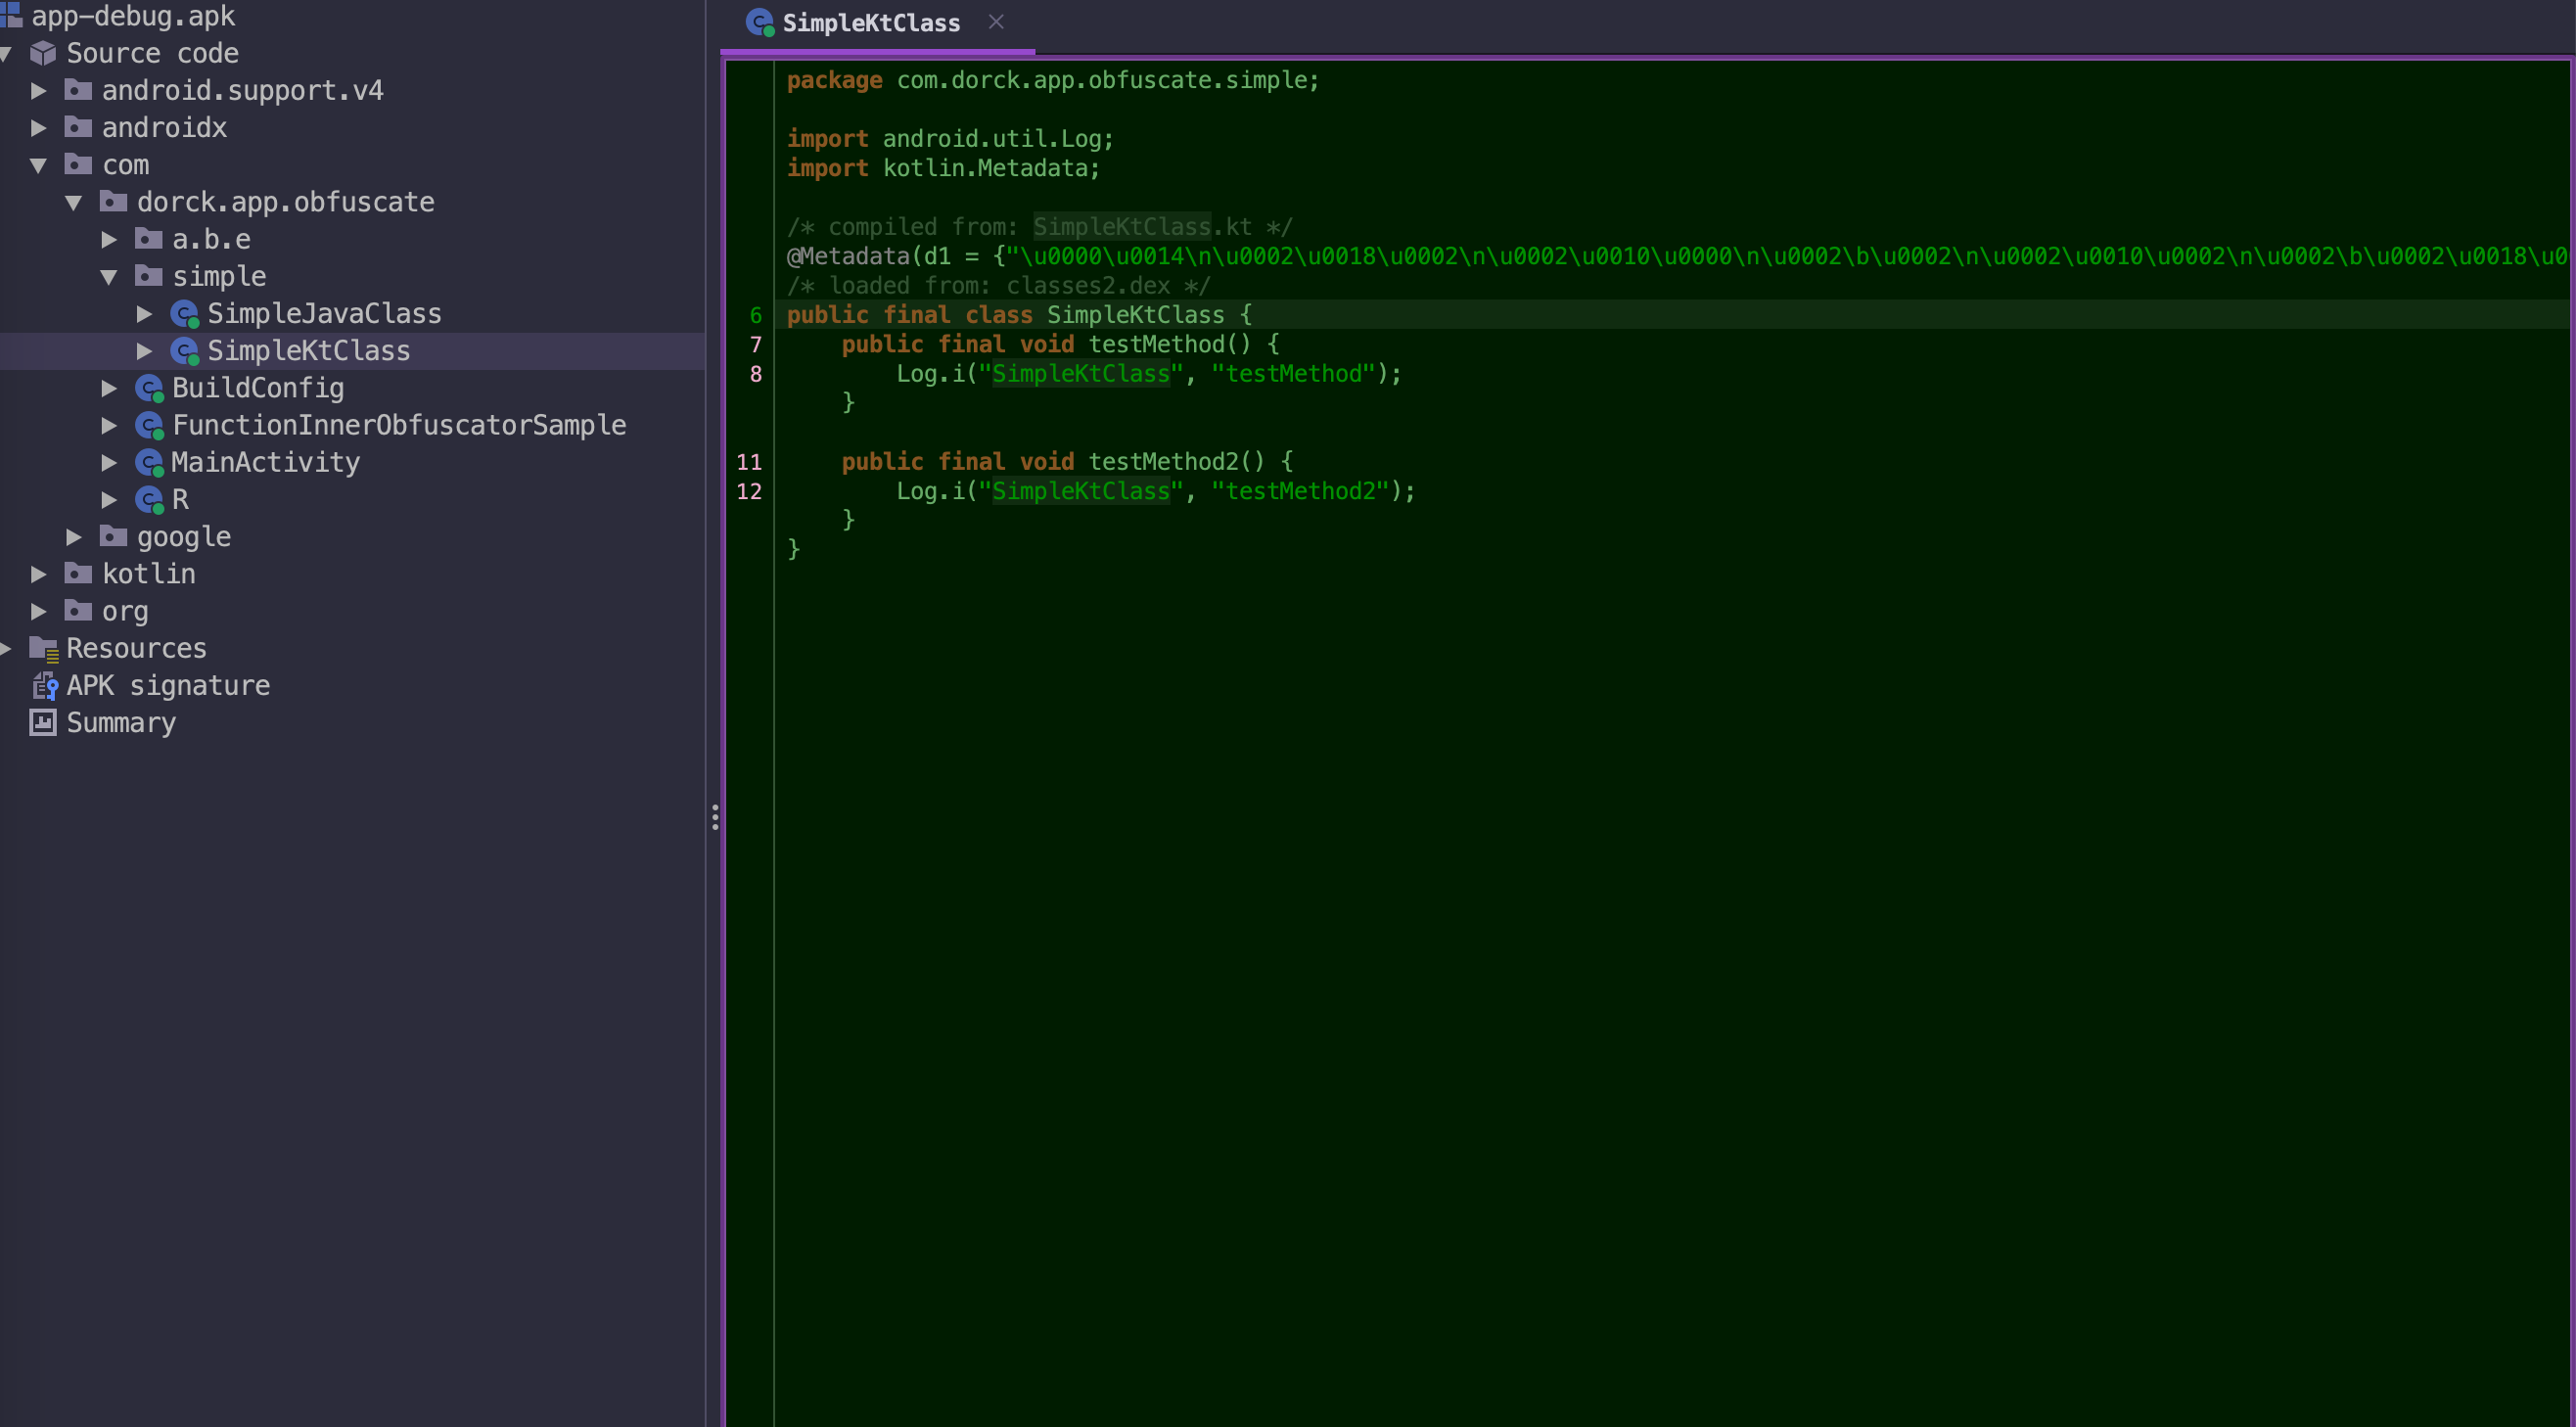Expand the android.support.v4 package

coord(38,91)
